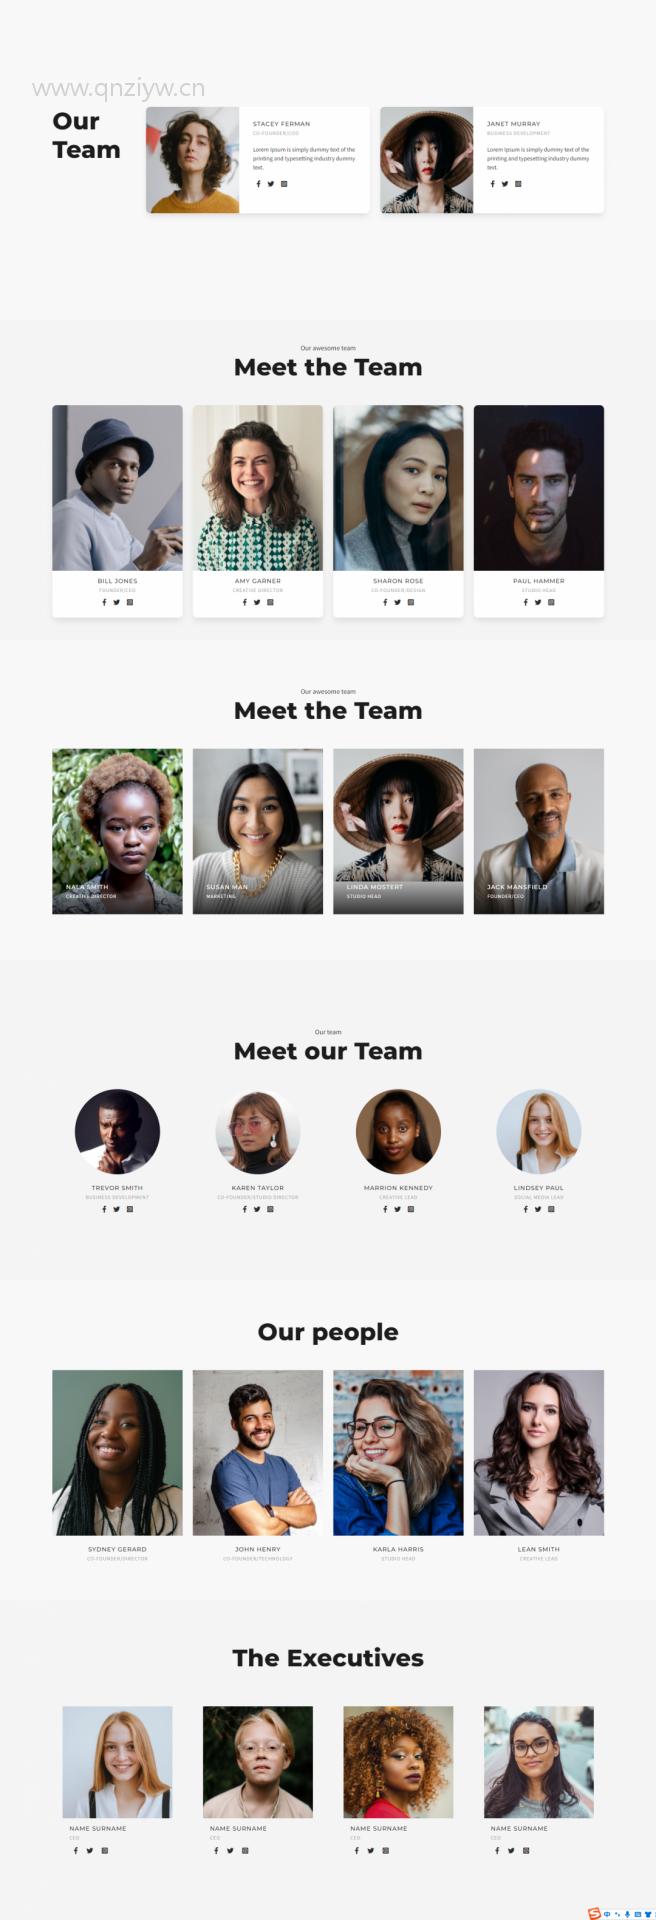Click Karen Taylor's Instagram icon
This screenshot has width=656, height=1920.
coord(271,1209)
